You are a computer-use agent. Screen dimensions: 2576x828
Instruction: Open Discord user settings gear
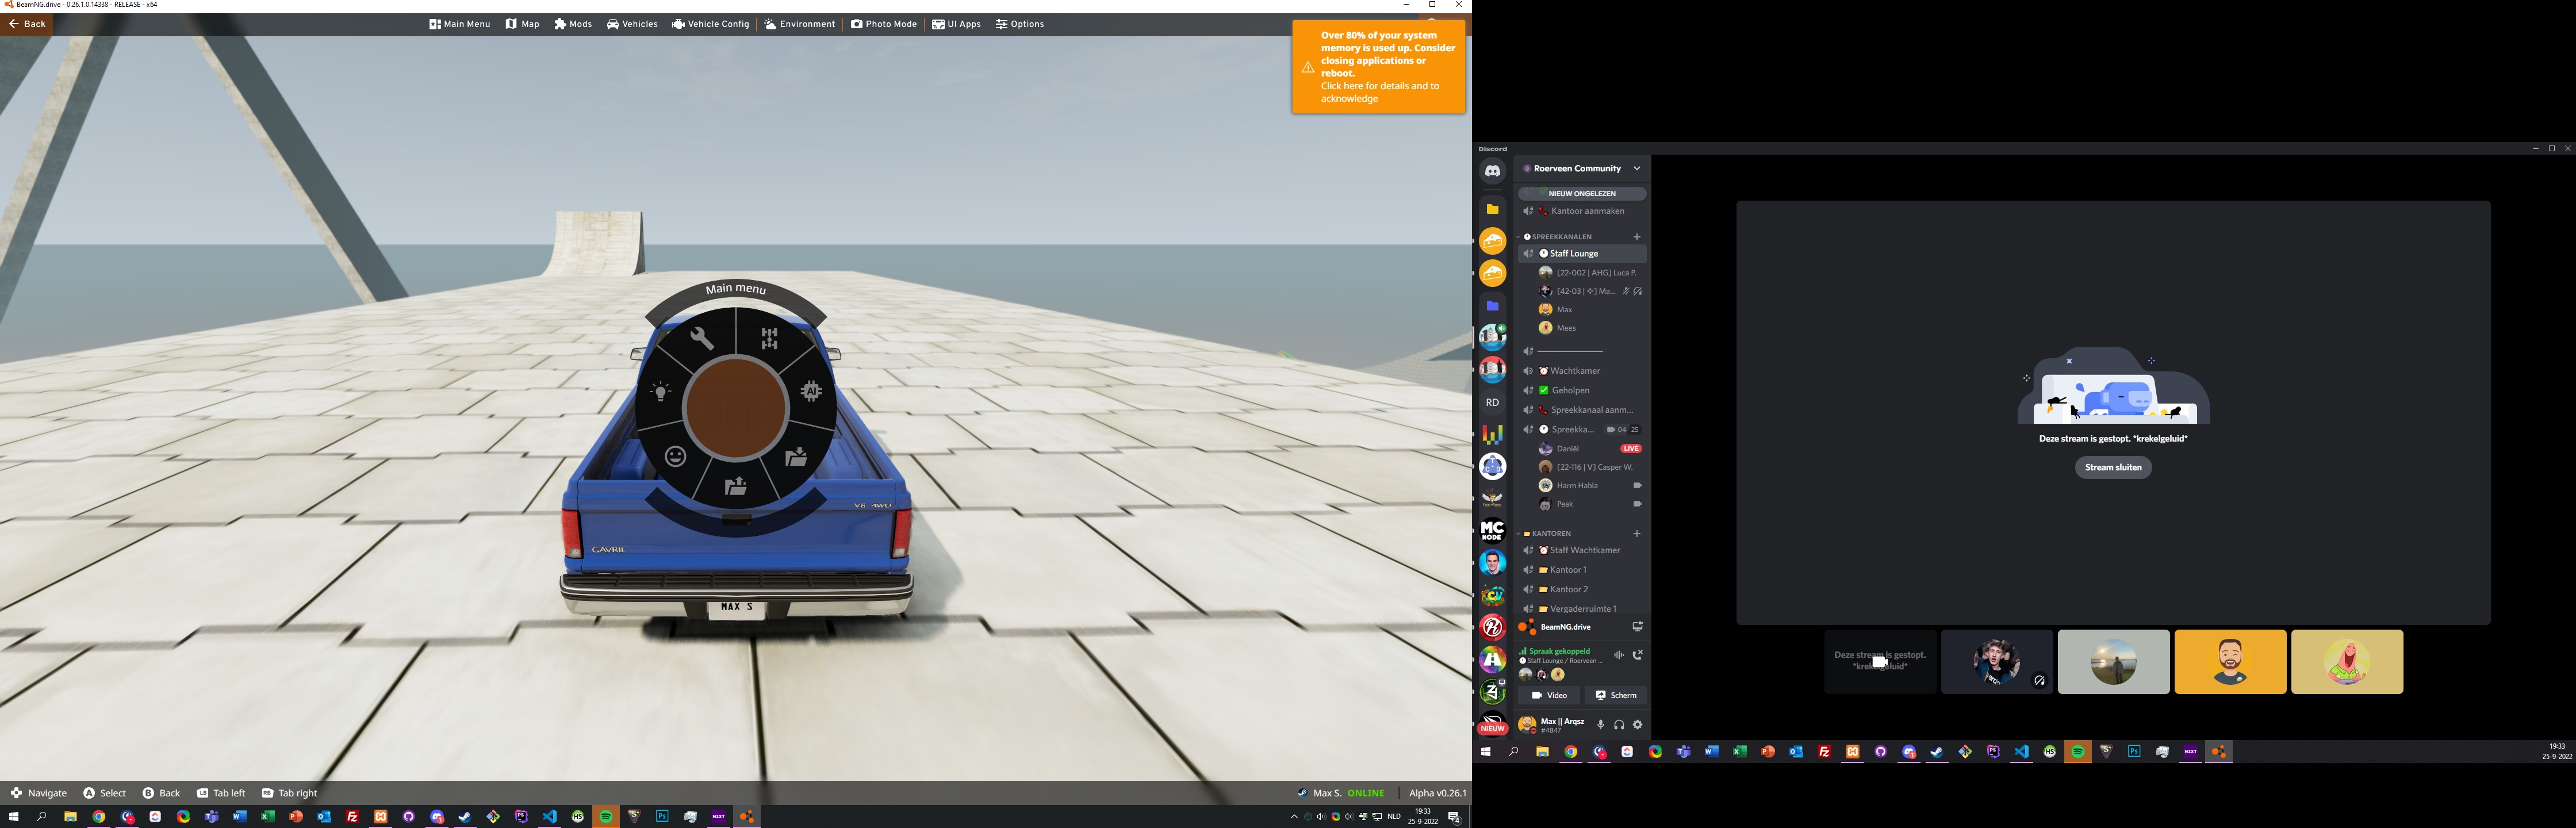click(x=1637, y=725)
